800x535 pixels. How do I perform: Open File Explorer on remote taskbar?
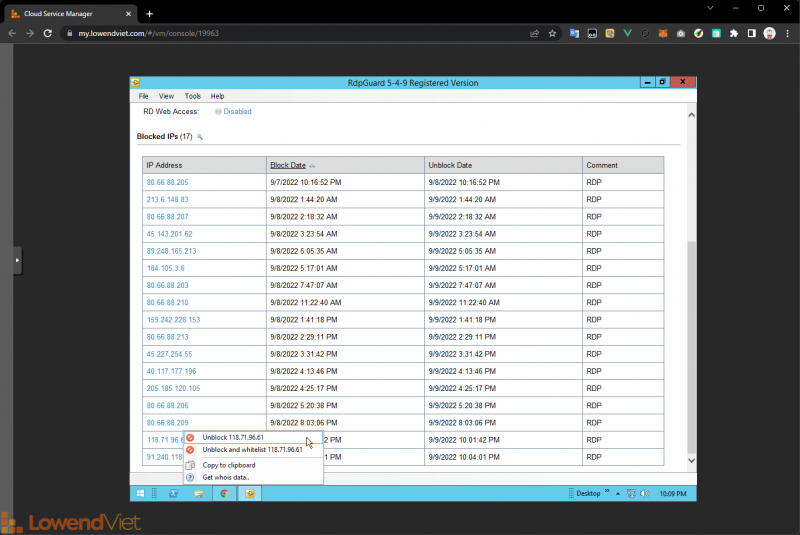(198, 493)
